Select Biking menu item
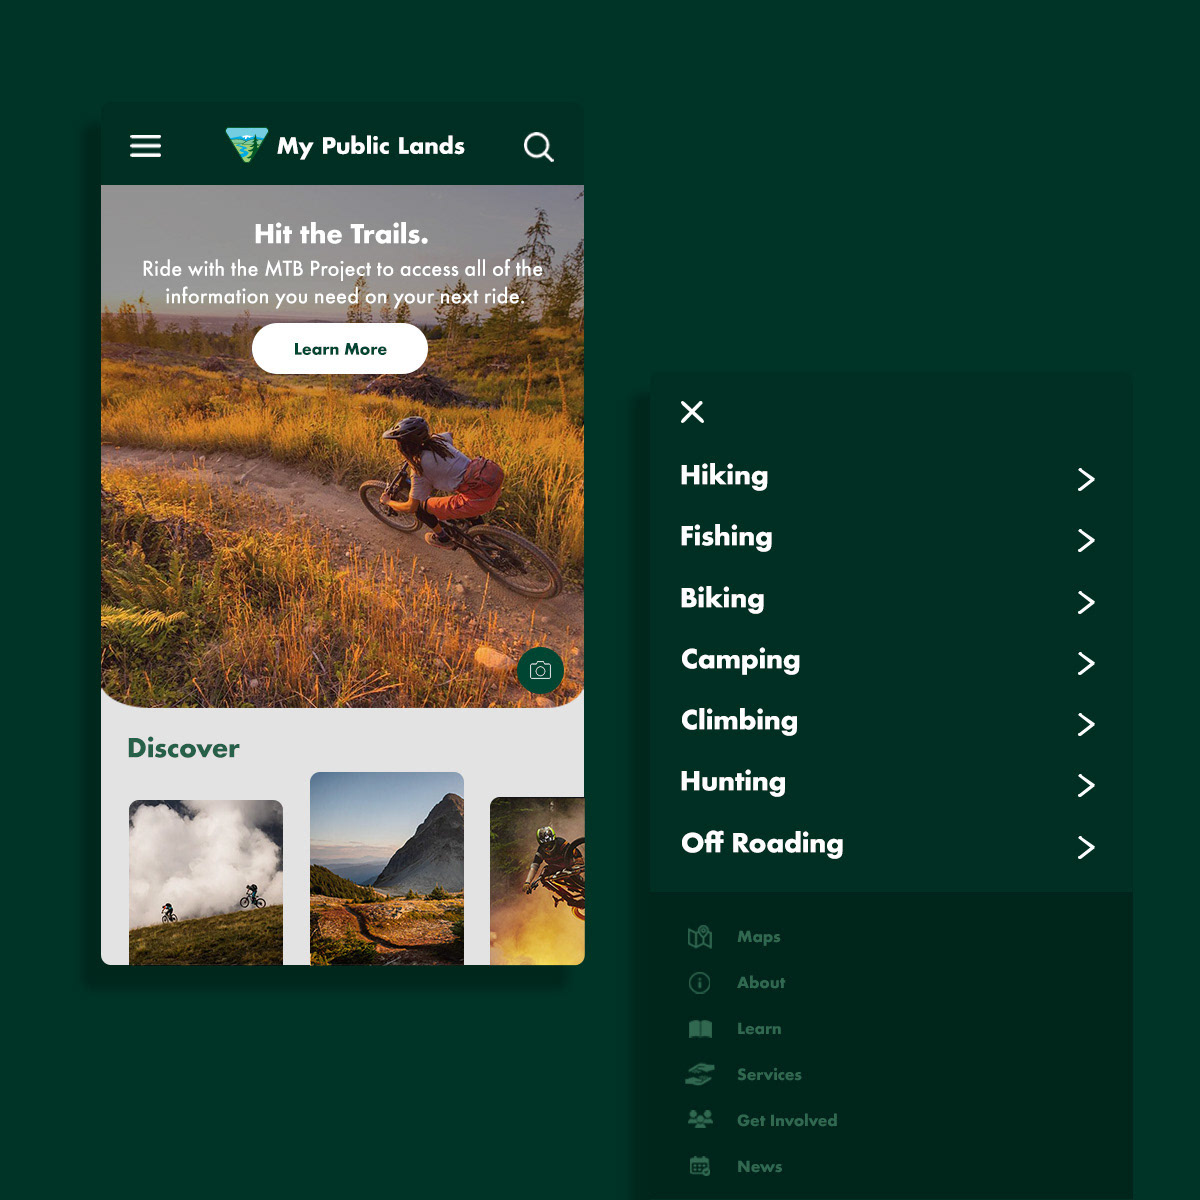 722,599
